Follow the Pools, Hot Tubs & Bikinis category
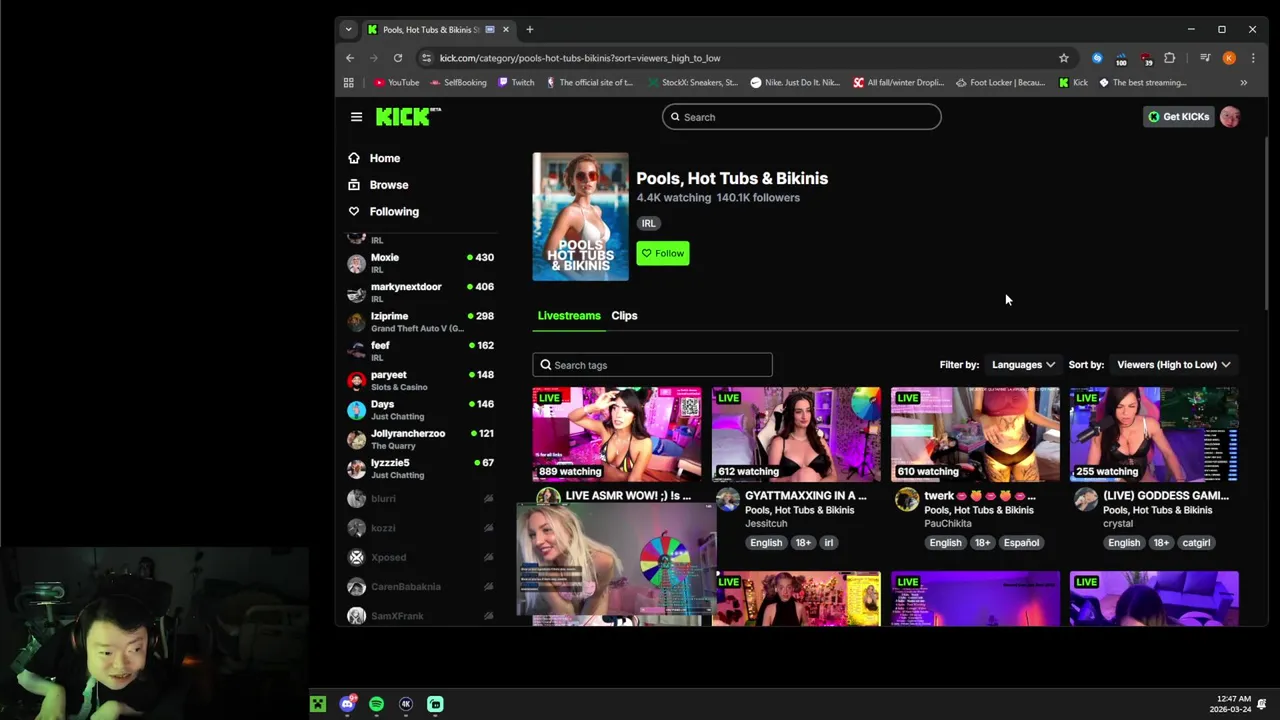The height and width of the screenshot is (720, 1280). (663, 253)
